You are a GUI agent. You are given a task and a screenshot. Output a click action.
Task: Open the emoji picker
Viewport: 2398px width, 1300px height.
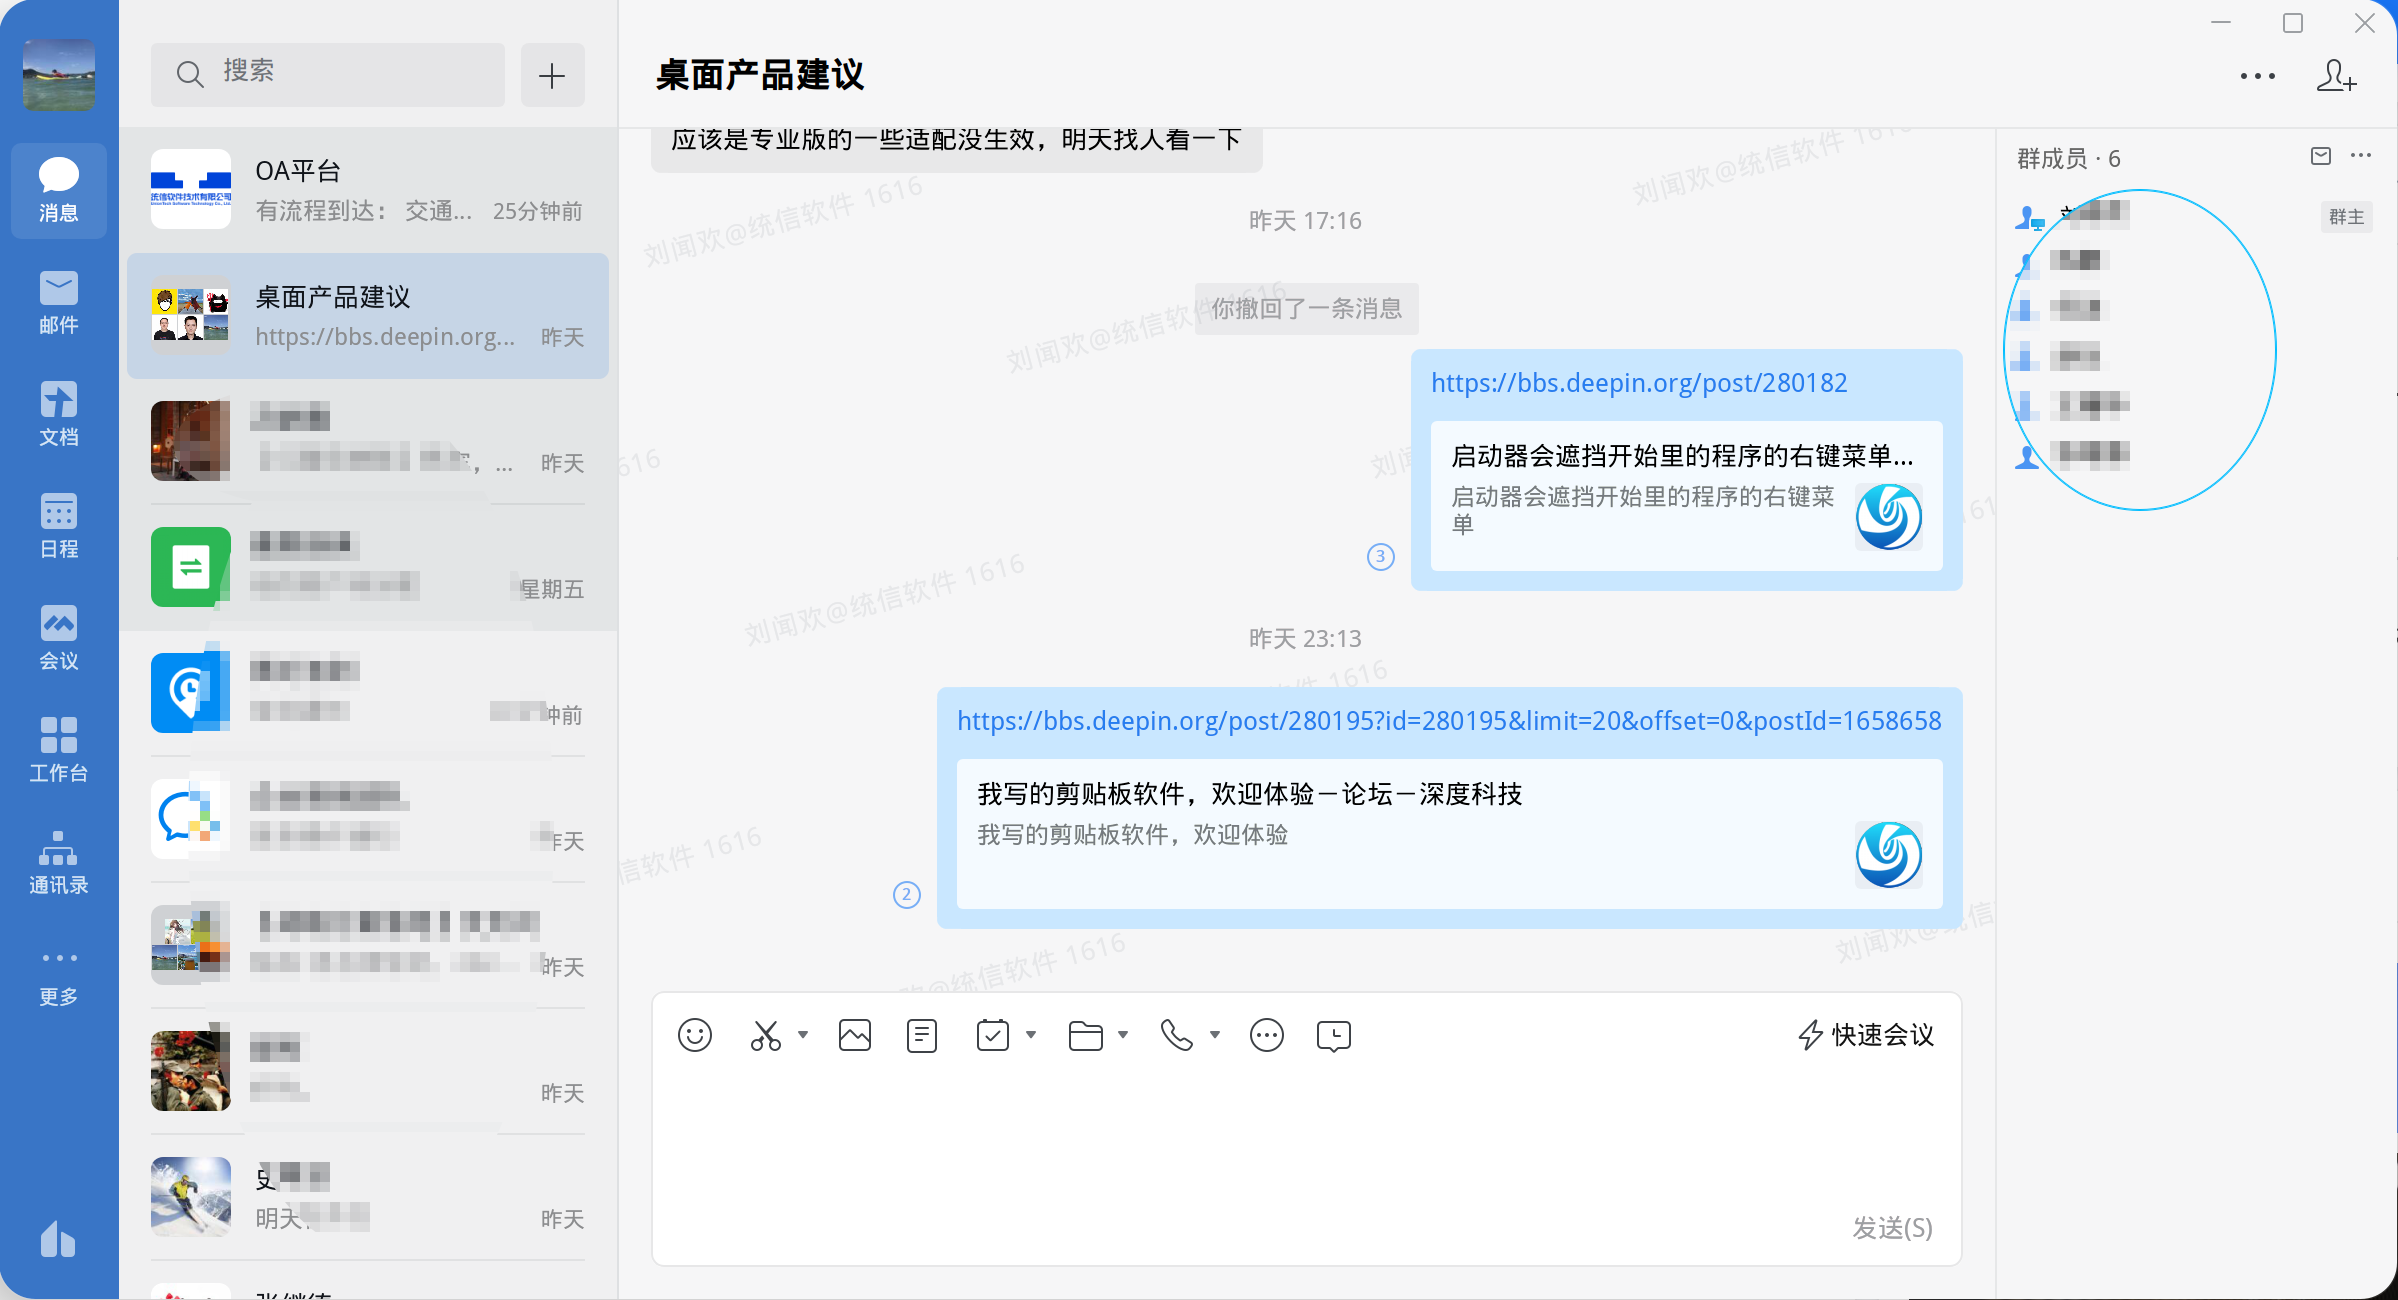[695, 1035]
